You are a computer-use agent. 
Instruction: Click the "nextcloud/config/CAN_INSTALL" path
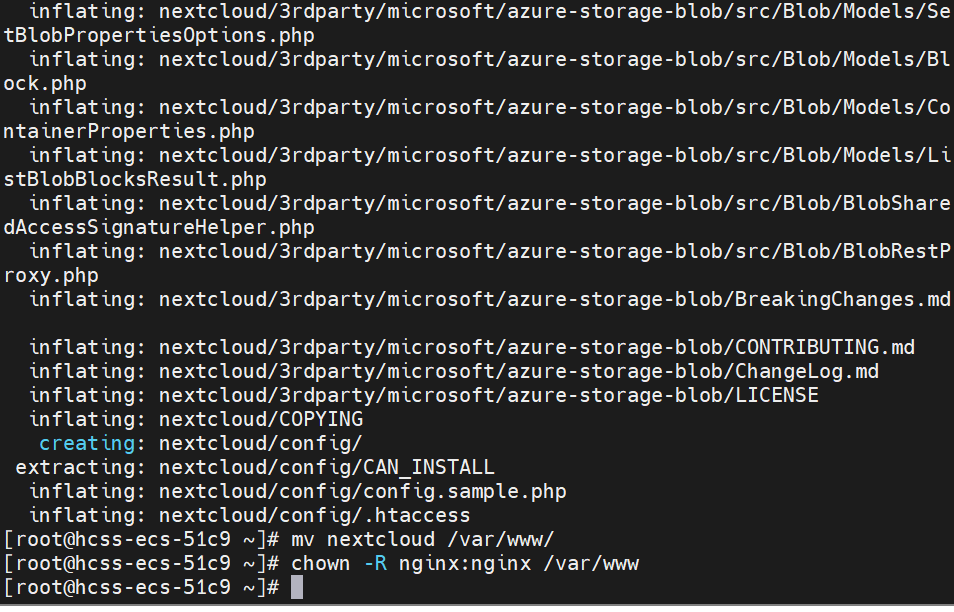[x=326, y=467]
